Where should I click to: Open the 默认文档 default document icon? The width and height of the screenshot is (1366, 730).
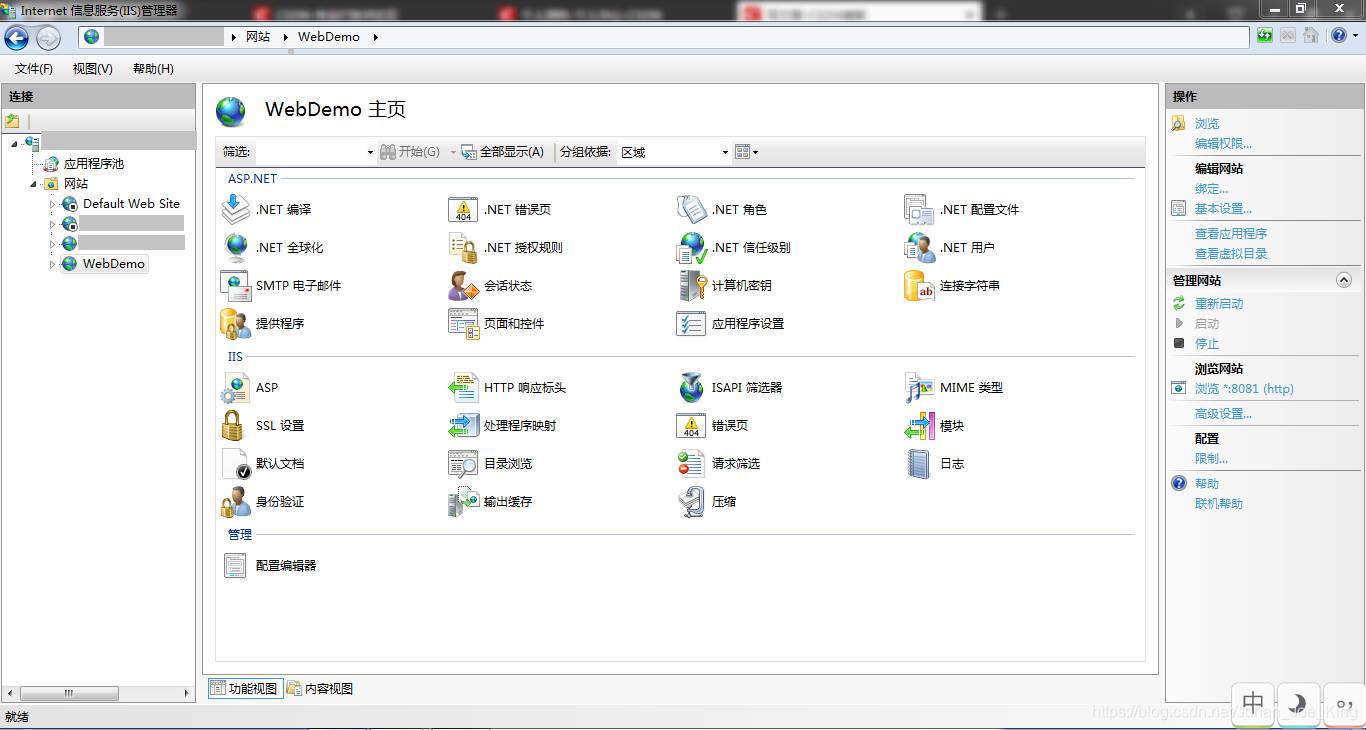[235, 463]
